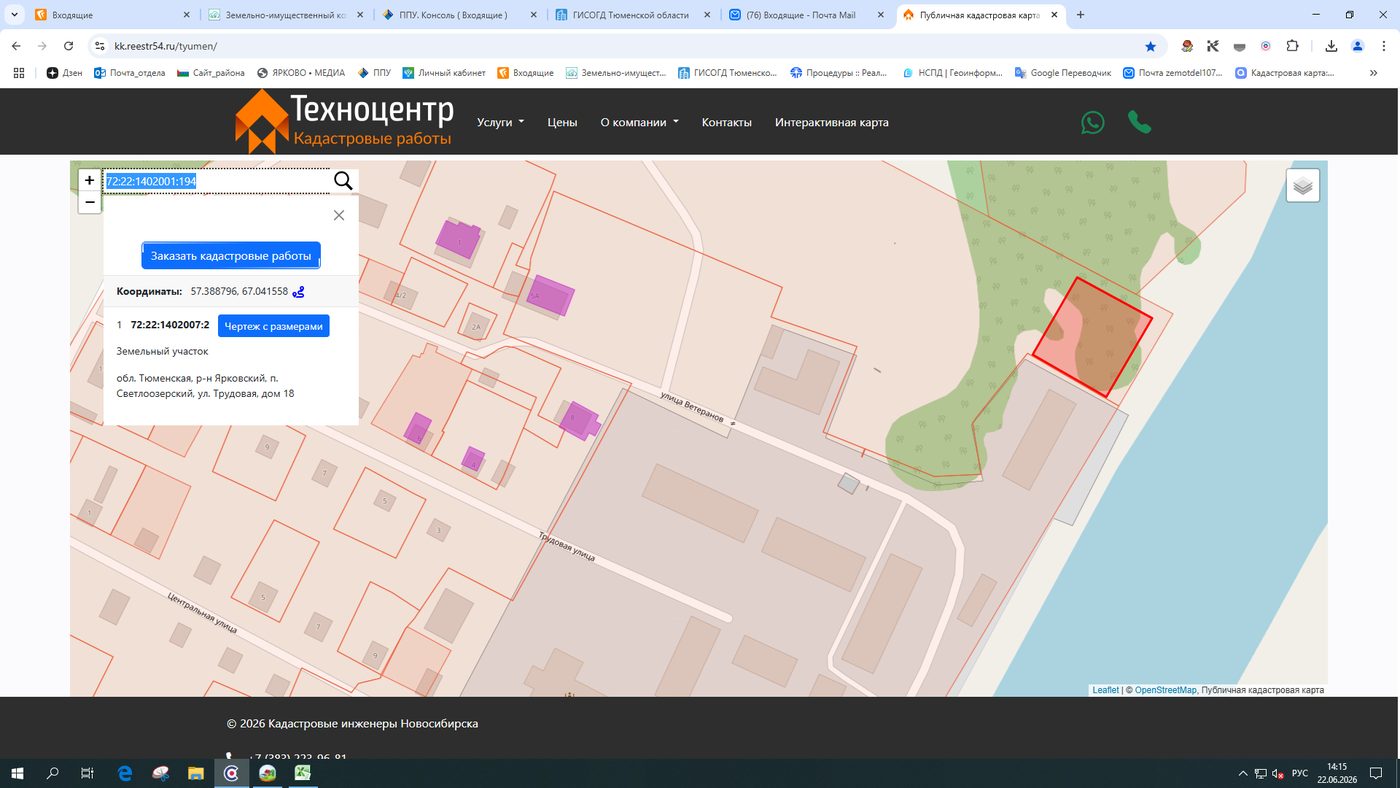Open the Личный кабинет bookmark
This screenshot has height=788, width=1400.
point(443,73)
